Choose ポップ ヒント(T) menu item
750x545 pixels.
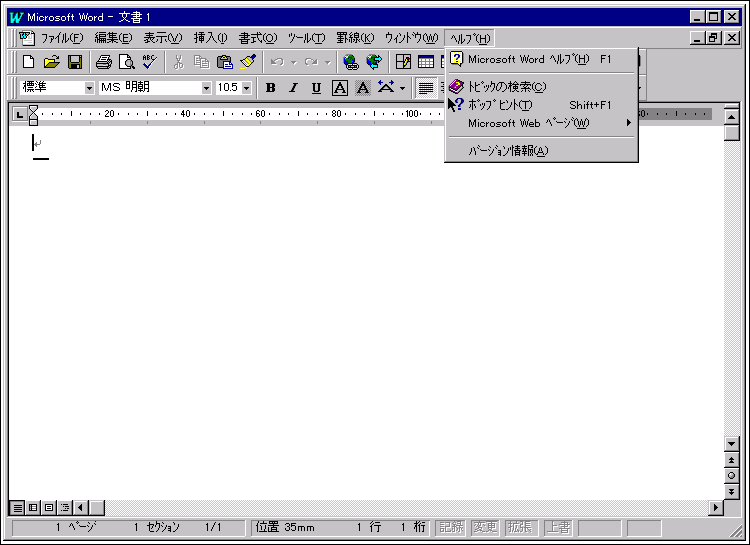point(541,105)
